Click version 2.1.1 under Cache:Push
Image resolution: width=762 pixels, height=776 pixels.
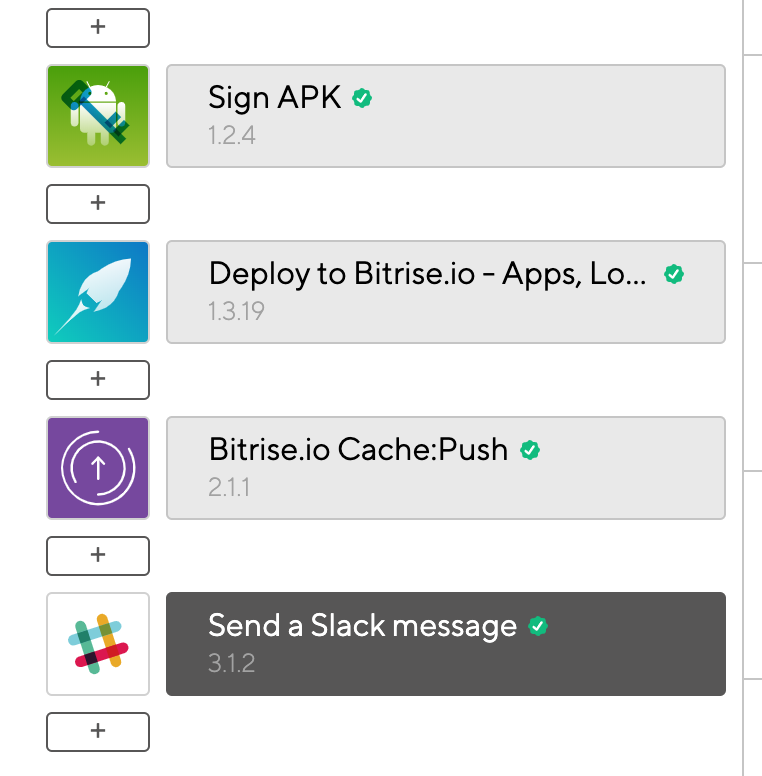[229, 487]
